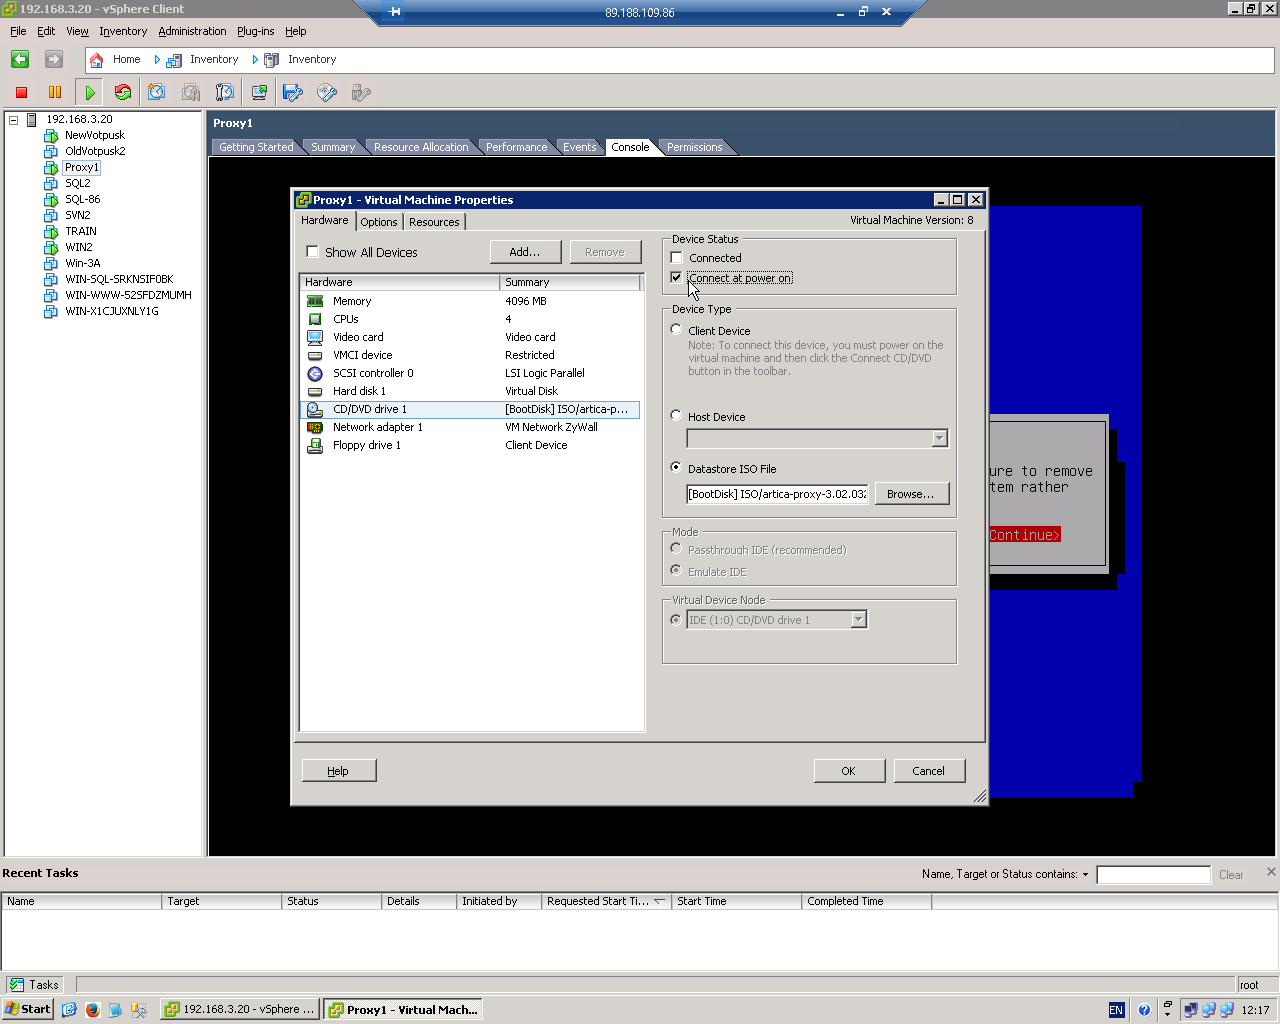
Task: Click the red Power Off toolbar icon
Action: tap(21, 92)
